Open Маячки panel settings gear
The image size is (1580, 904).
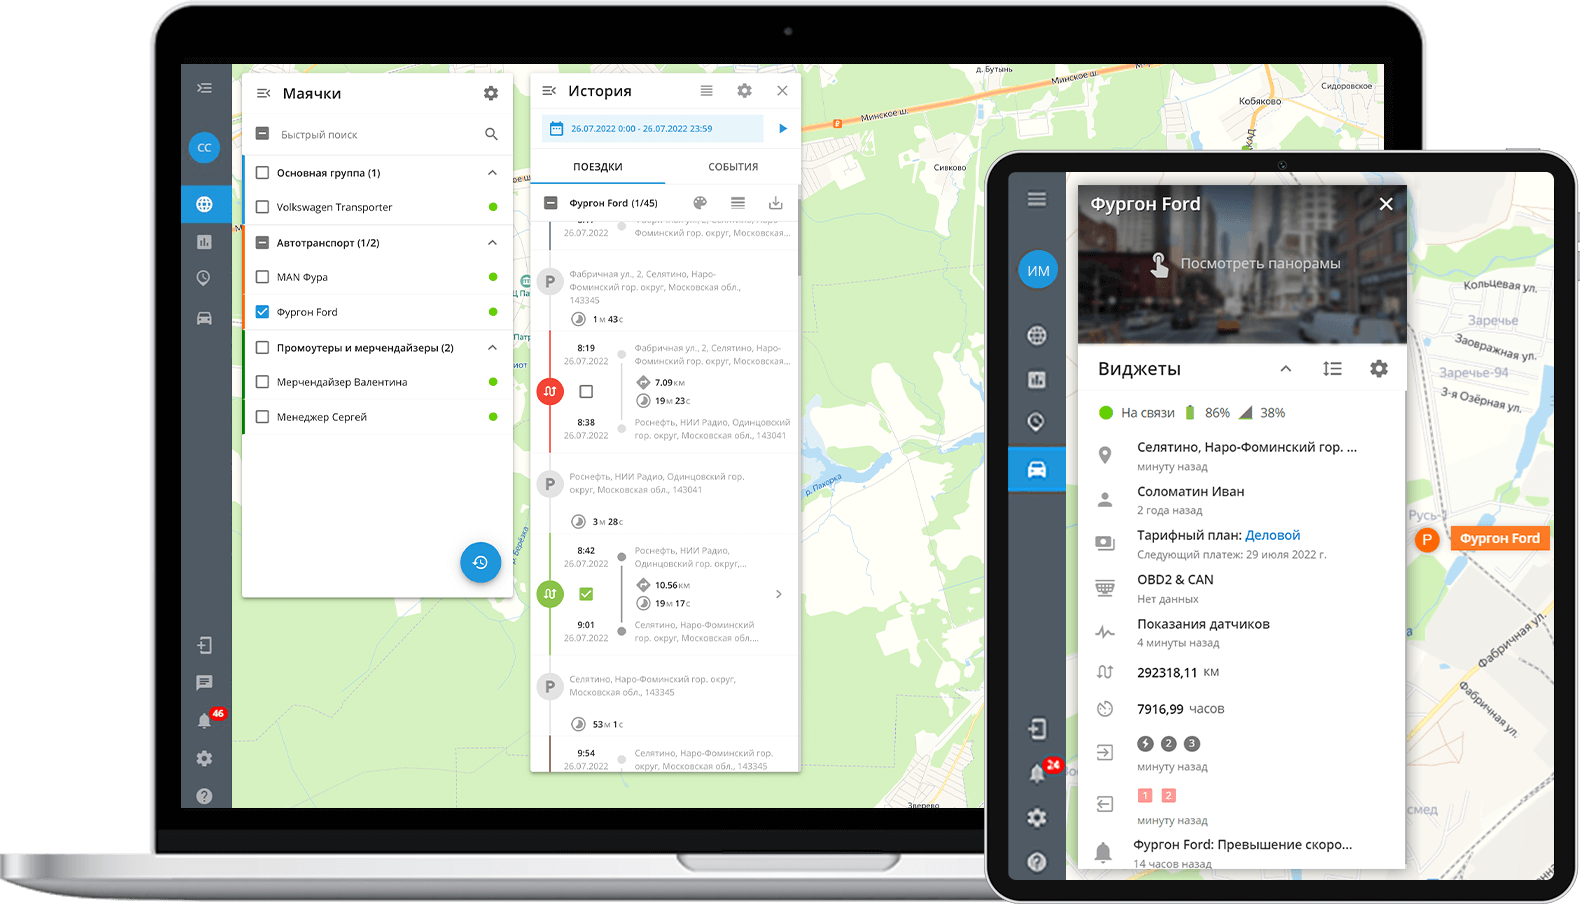pos(491,93)
